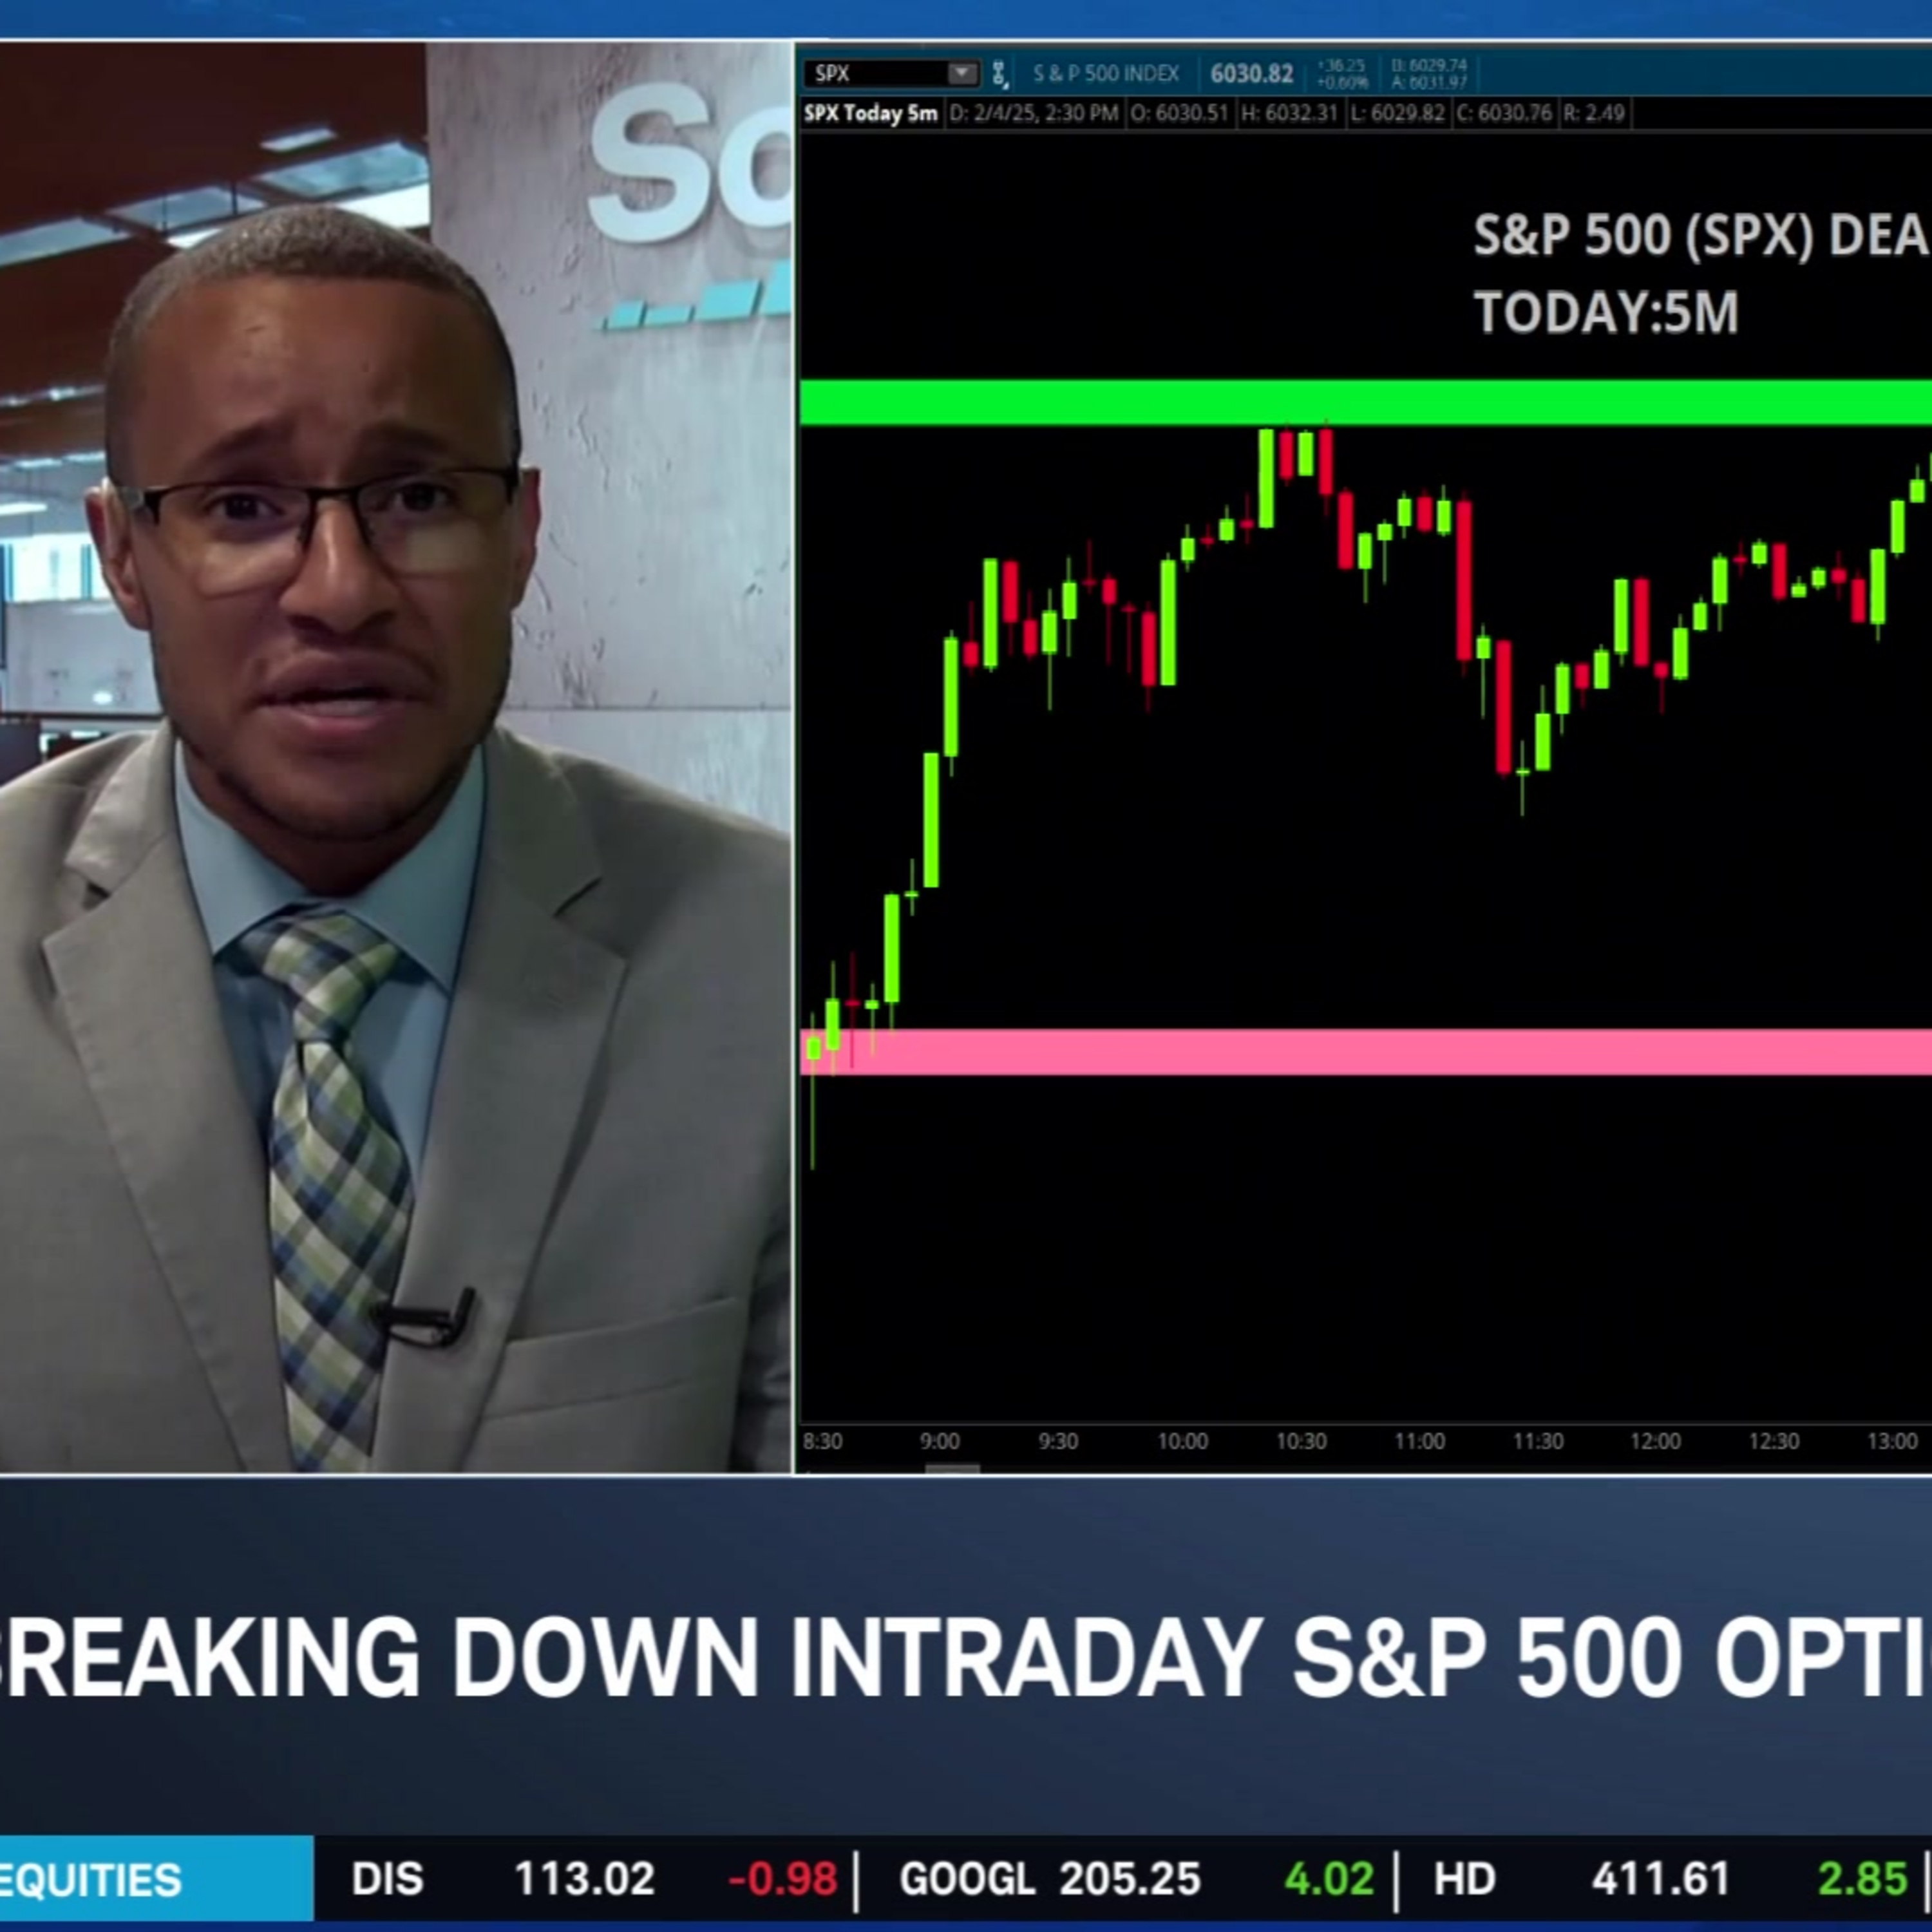
Task: Click the green resistance zone band
Action: click(1366, 403)
